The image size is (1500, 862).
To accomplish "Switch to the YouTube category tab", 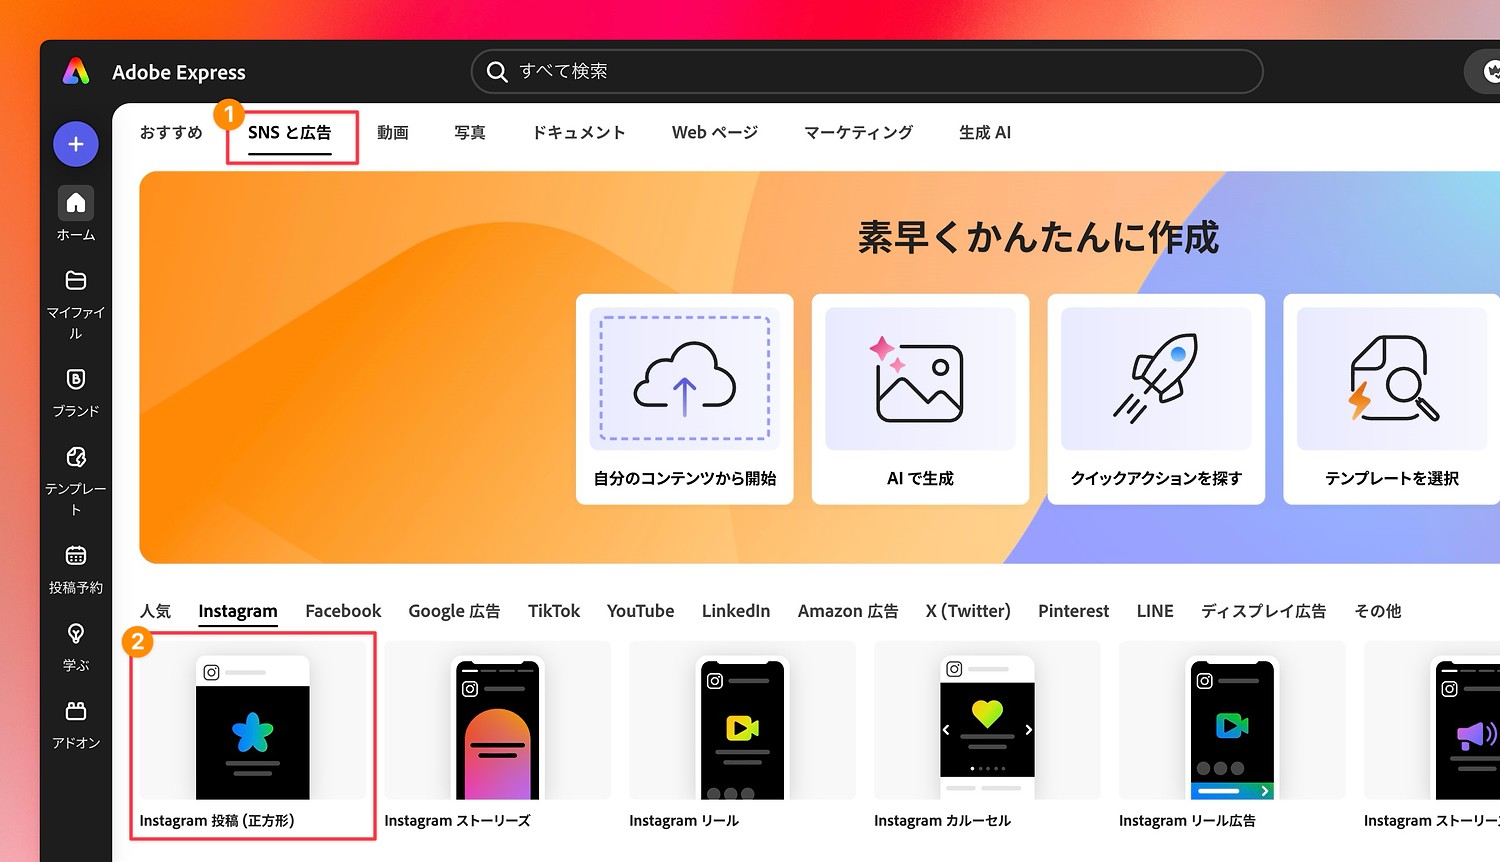I will tap(640, 611).
